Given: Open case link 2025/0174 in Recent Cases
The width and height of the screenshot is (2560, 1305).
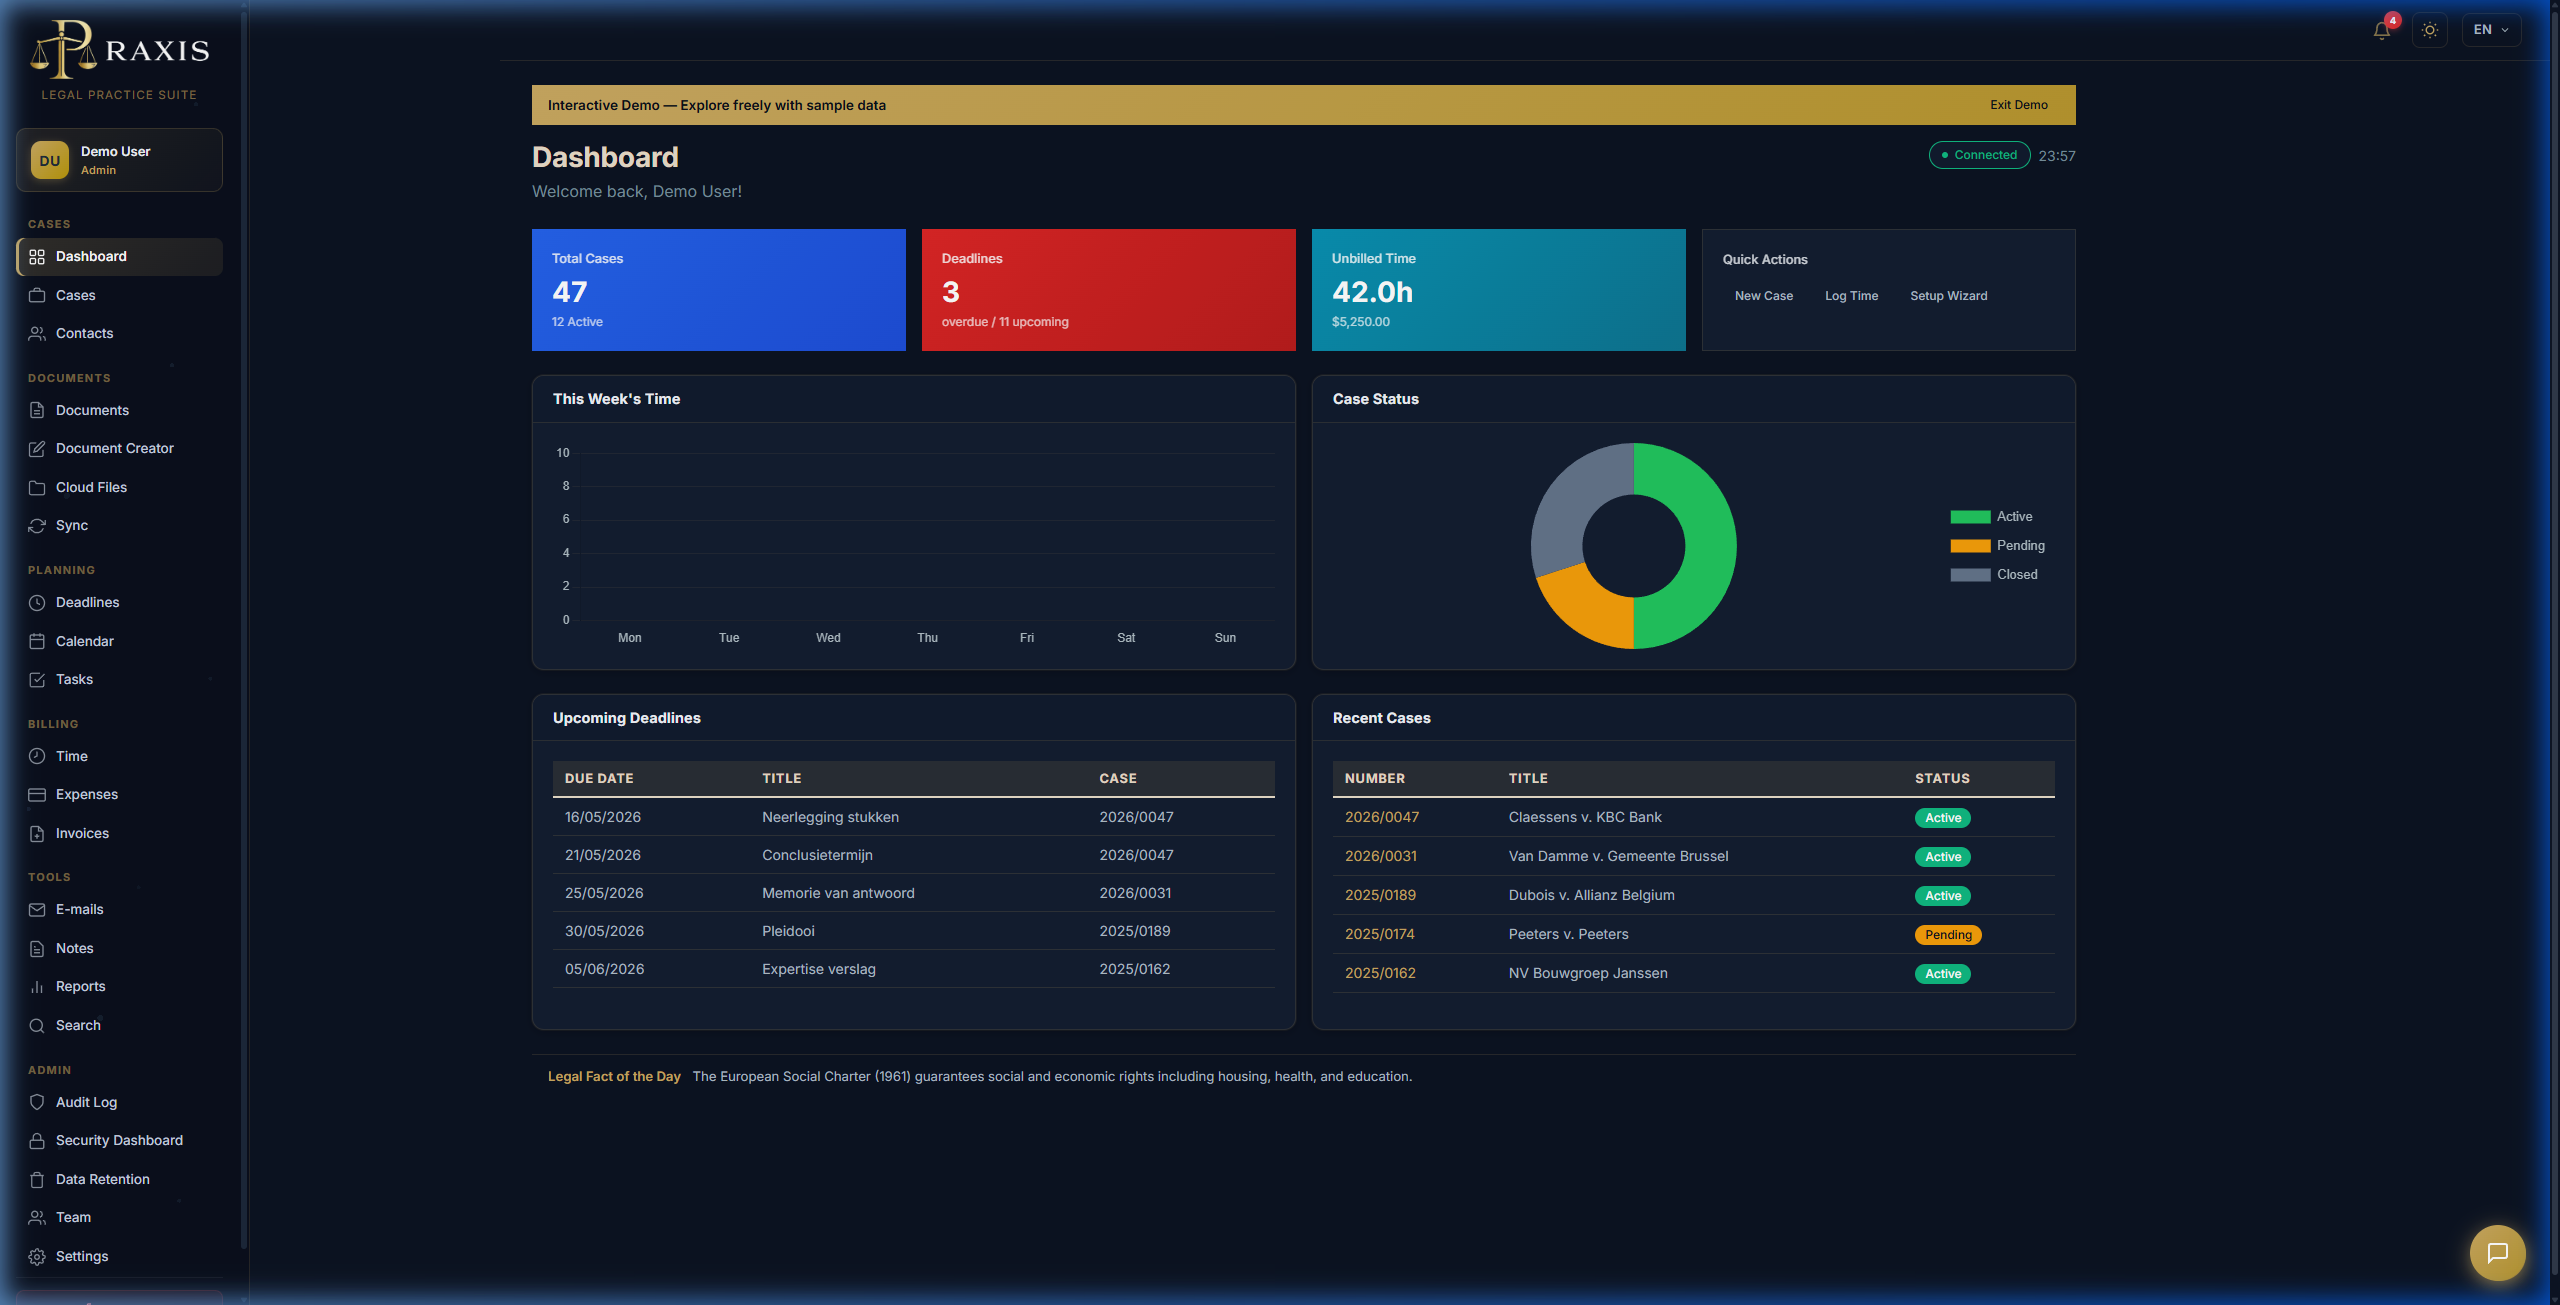Looking at the screenshot, I should [x=1379, y=934].
